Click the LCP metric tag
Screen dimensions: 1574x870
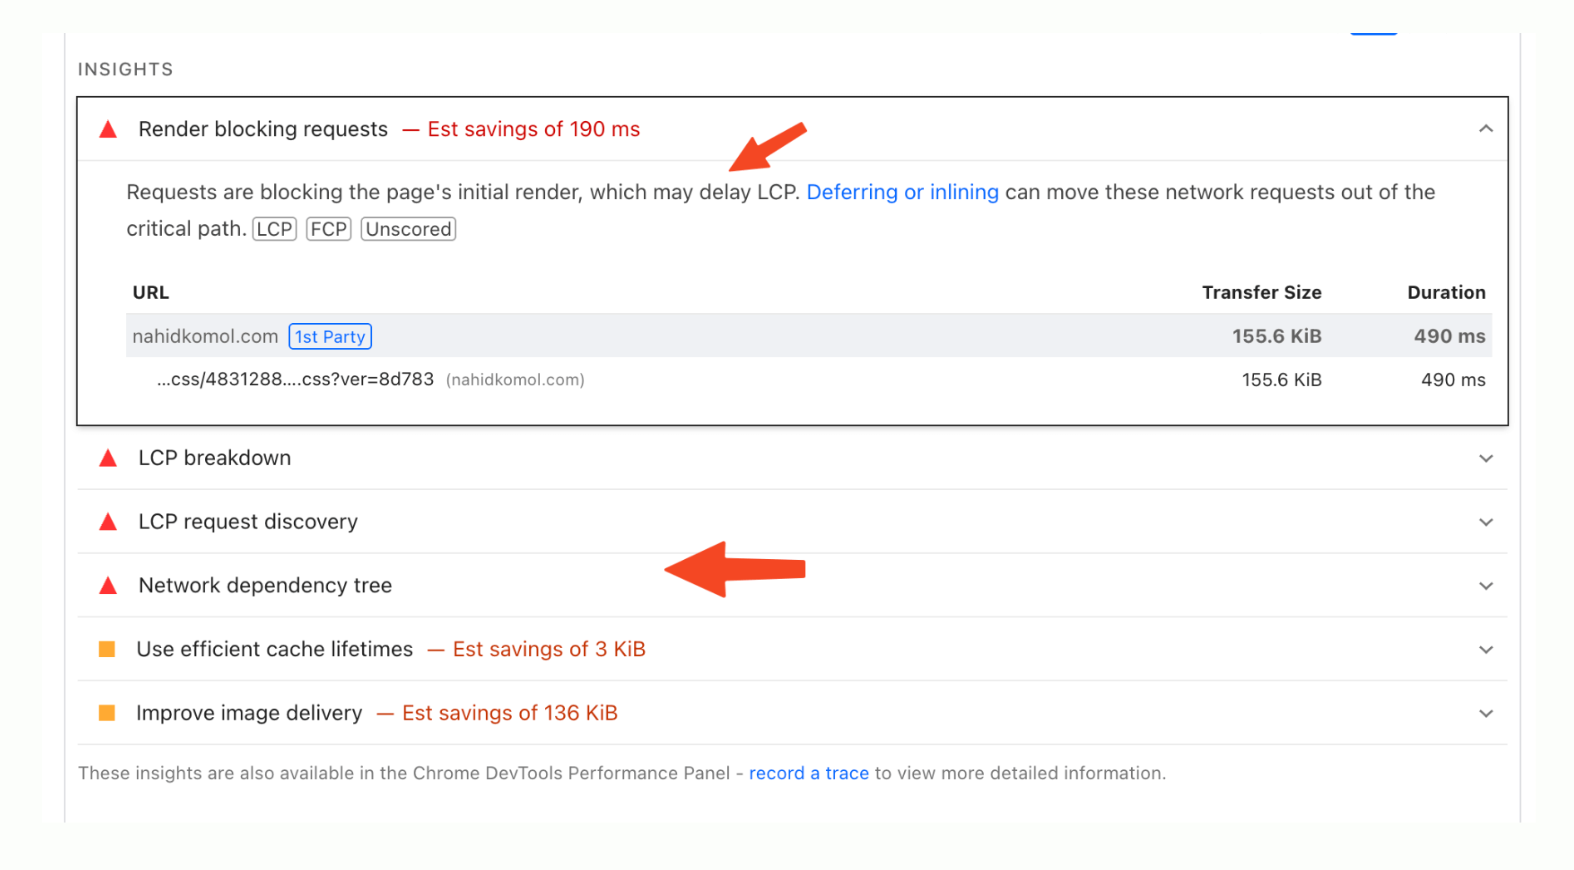tap(274, 229)
